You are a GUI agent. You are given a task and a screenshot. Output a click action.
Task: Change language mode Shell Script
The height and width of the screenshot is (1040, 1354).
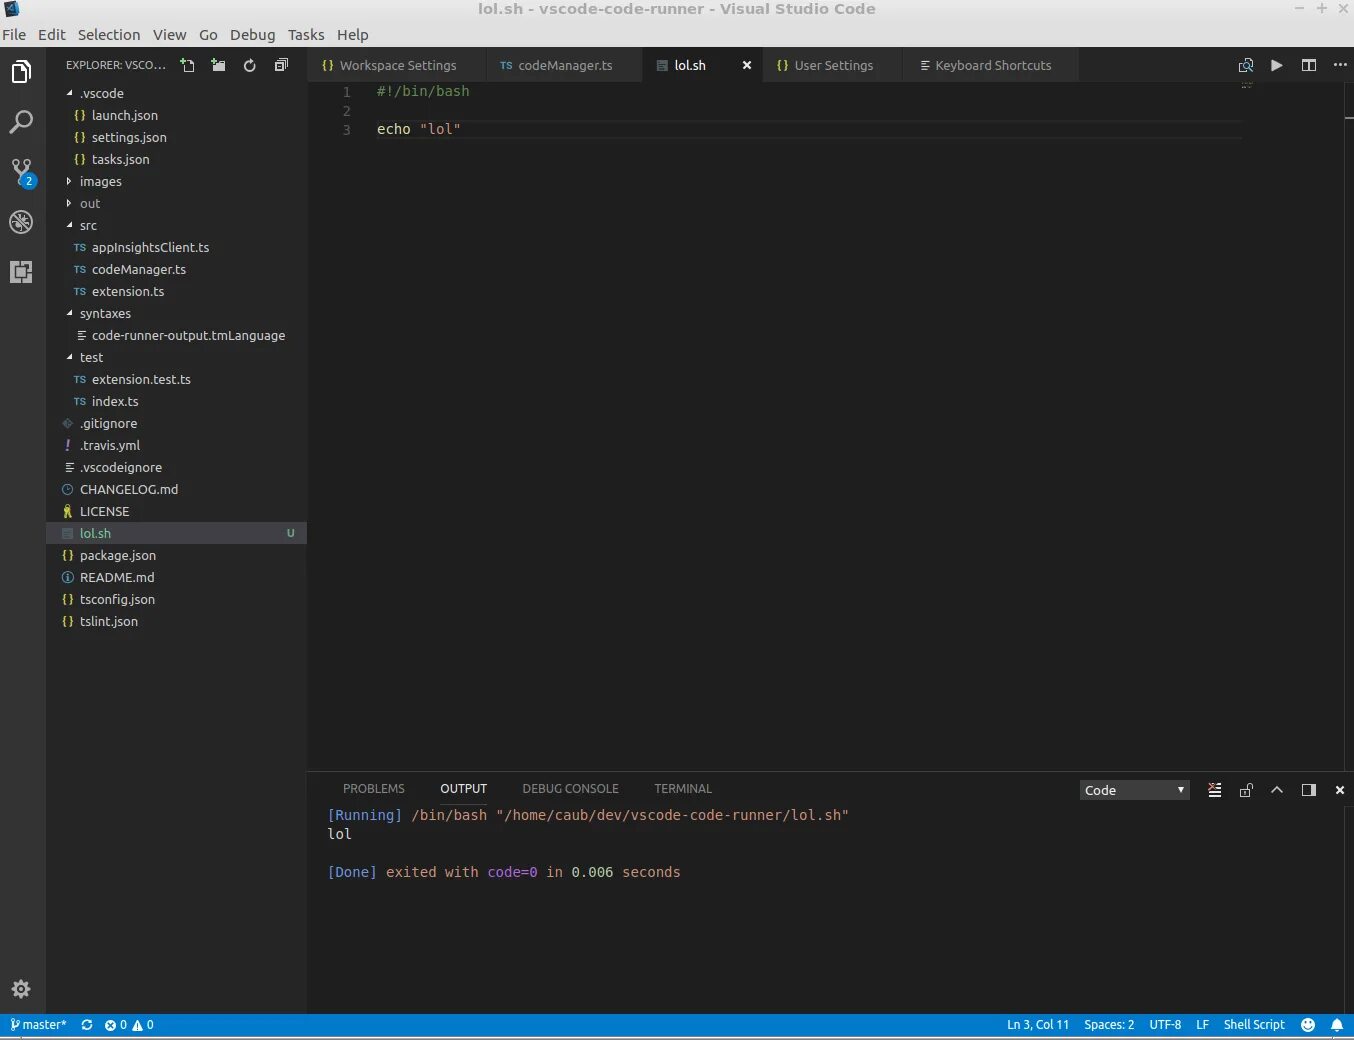pos(1254,1025)
